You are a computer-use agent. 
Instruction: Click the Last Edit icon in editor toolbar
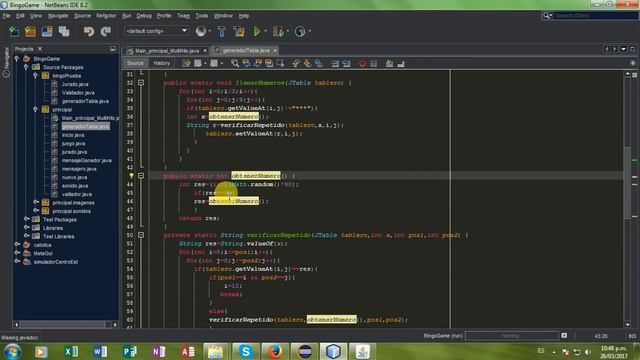point(187,63)
